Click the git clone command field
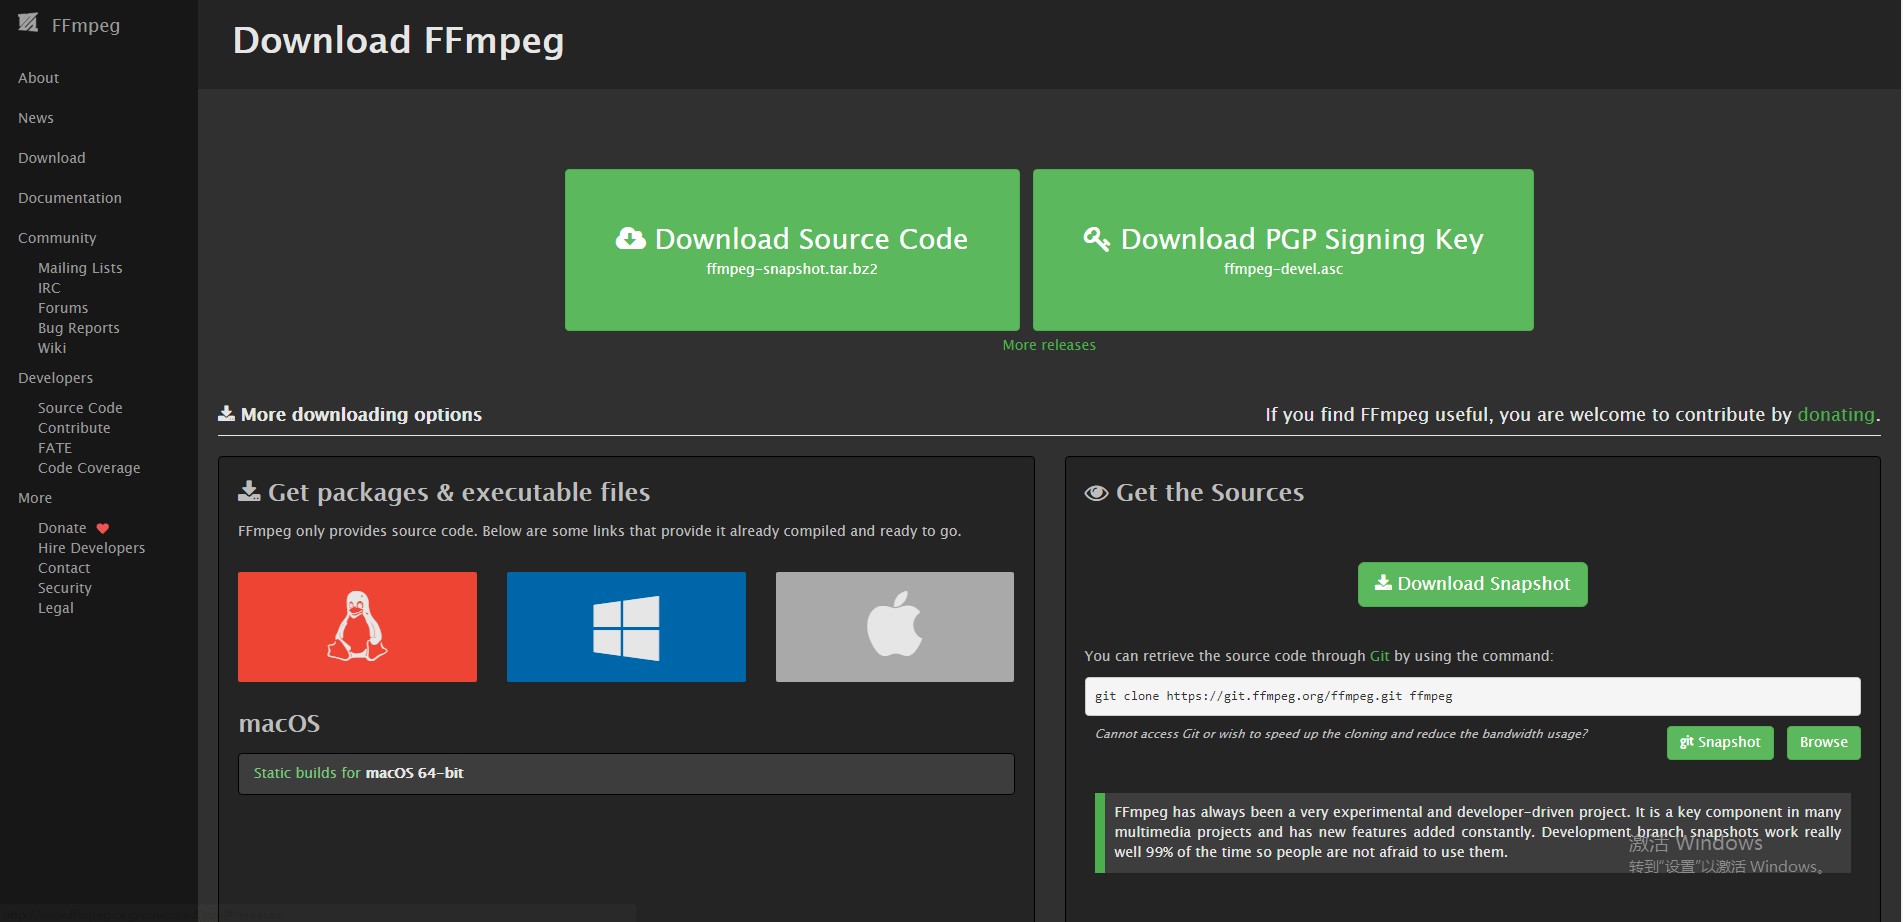This screenshot has height=922, width=1903. [x=1472, y=696]
